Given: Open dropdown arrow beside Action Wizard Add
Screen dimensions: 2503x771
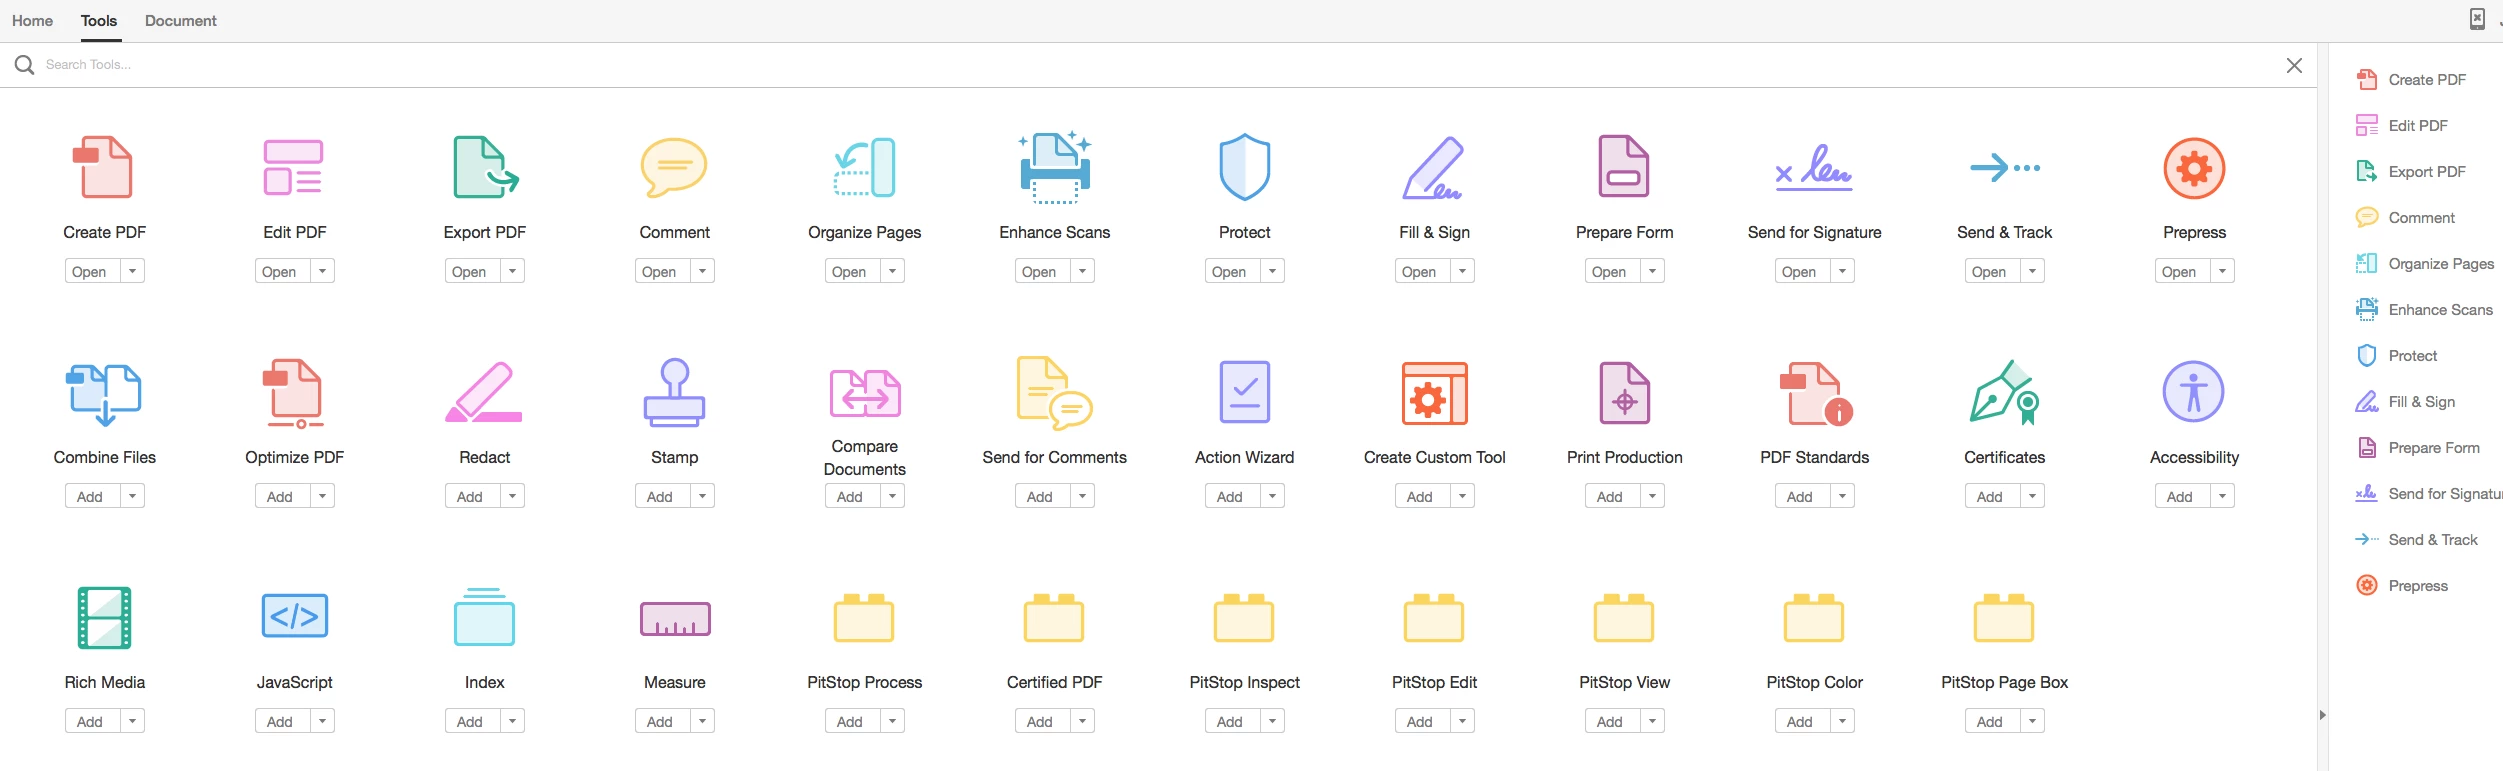Looking at the screenshot, I should coord(1272,496).
